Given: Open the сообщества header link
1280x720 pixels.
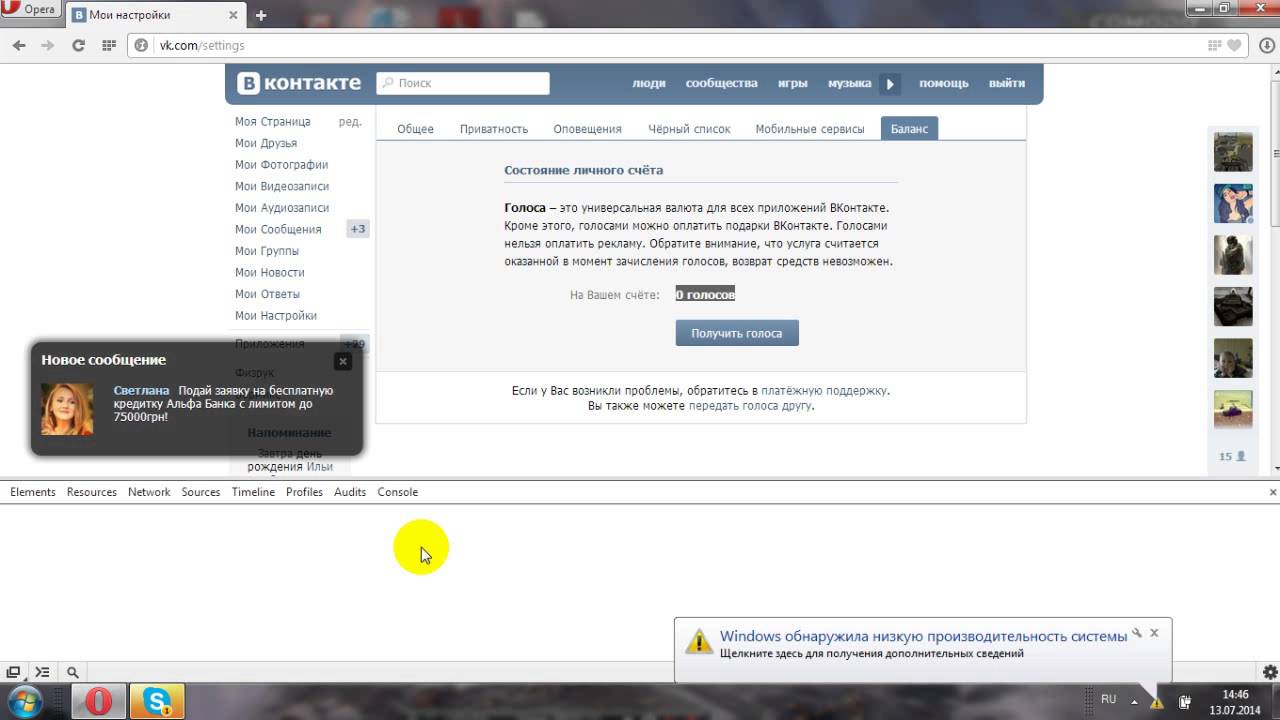Looking at the screenshot, I should tap(721, 83).
